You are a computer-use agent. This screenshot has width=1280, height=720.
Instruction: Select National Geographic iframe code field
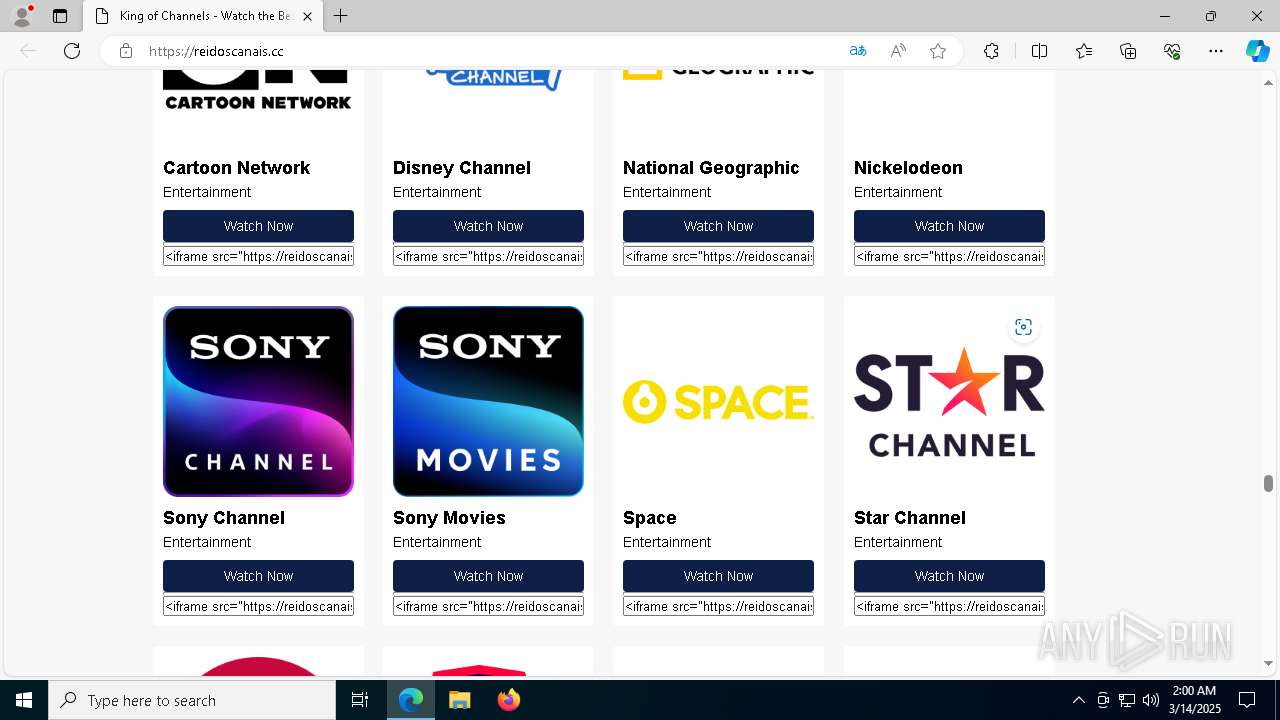[x=718, y=256]
